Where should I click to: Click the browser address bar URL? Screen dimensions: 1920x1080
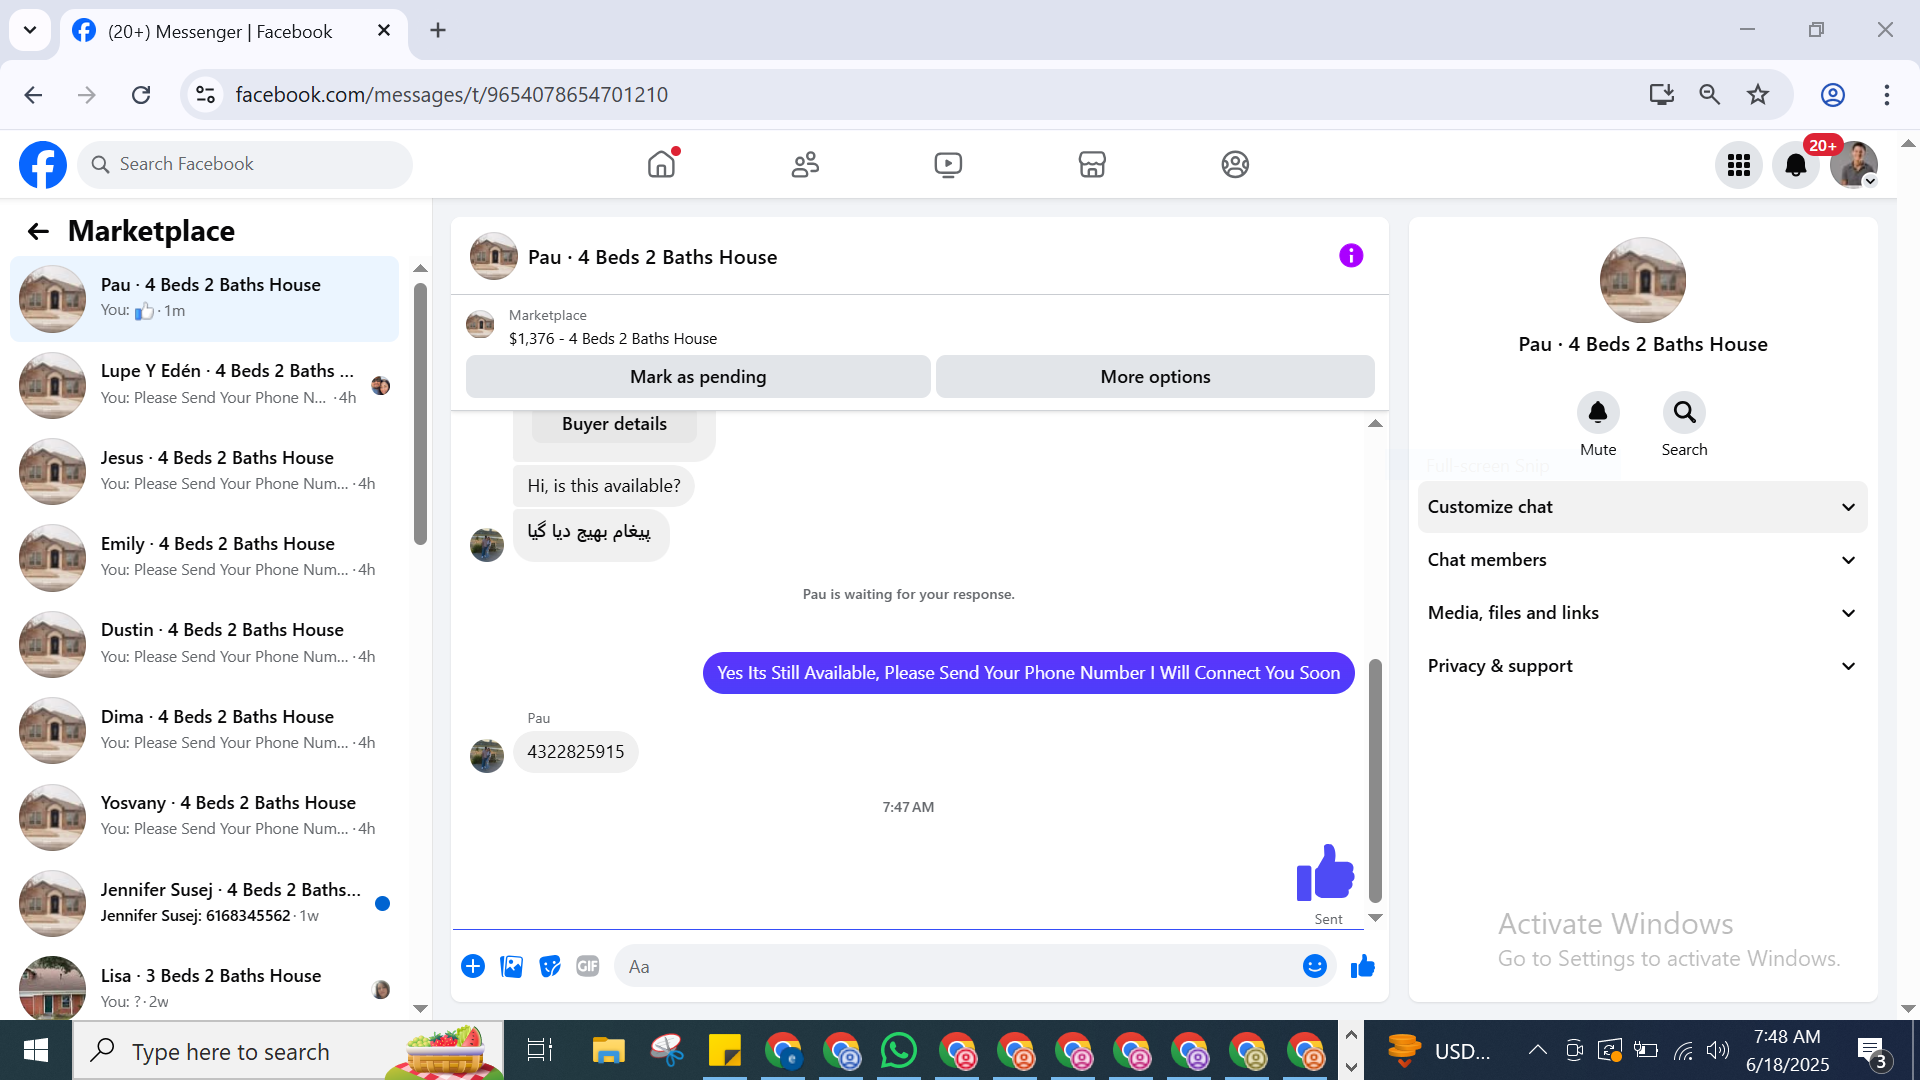tap(452, 95)
